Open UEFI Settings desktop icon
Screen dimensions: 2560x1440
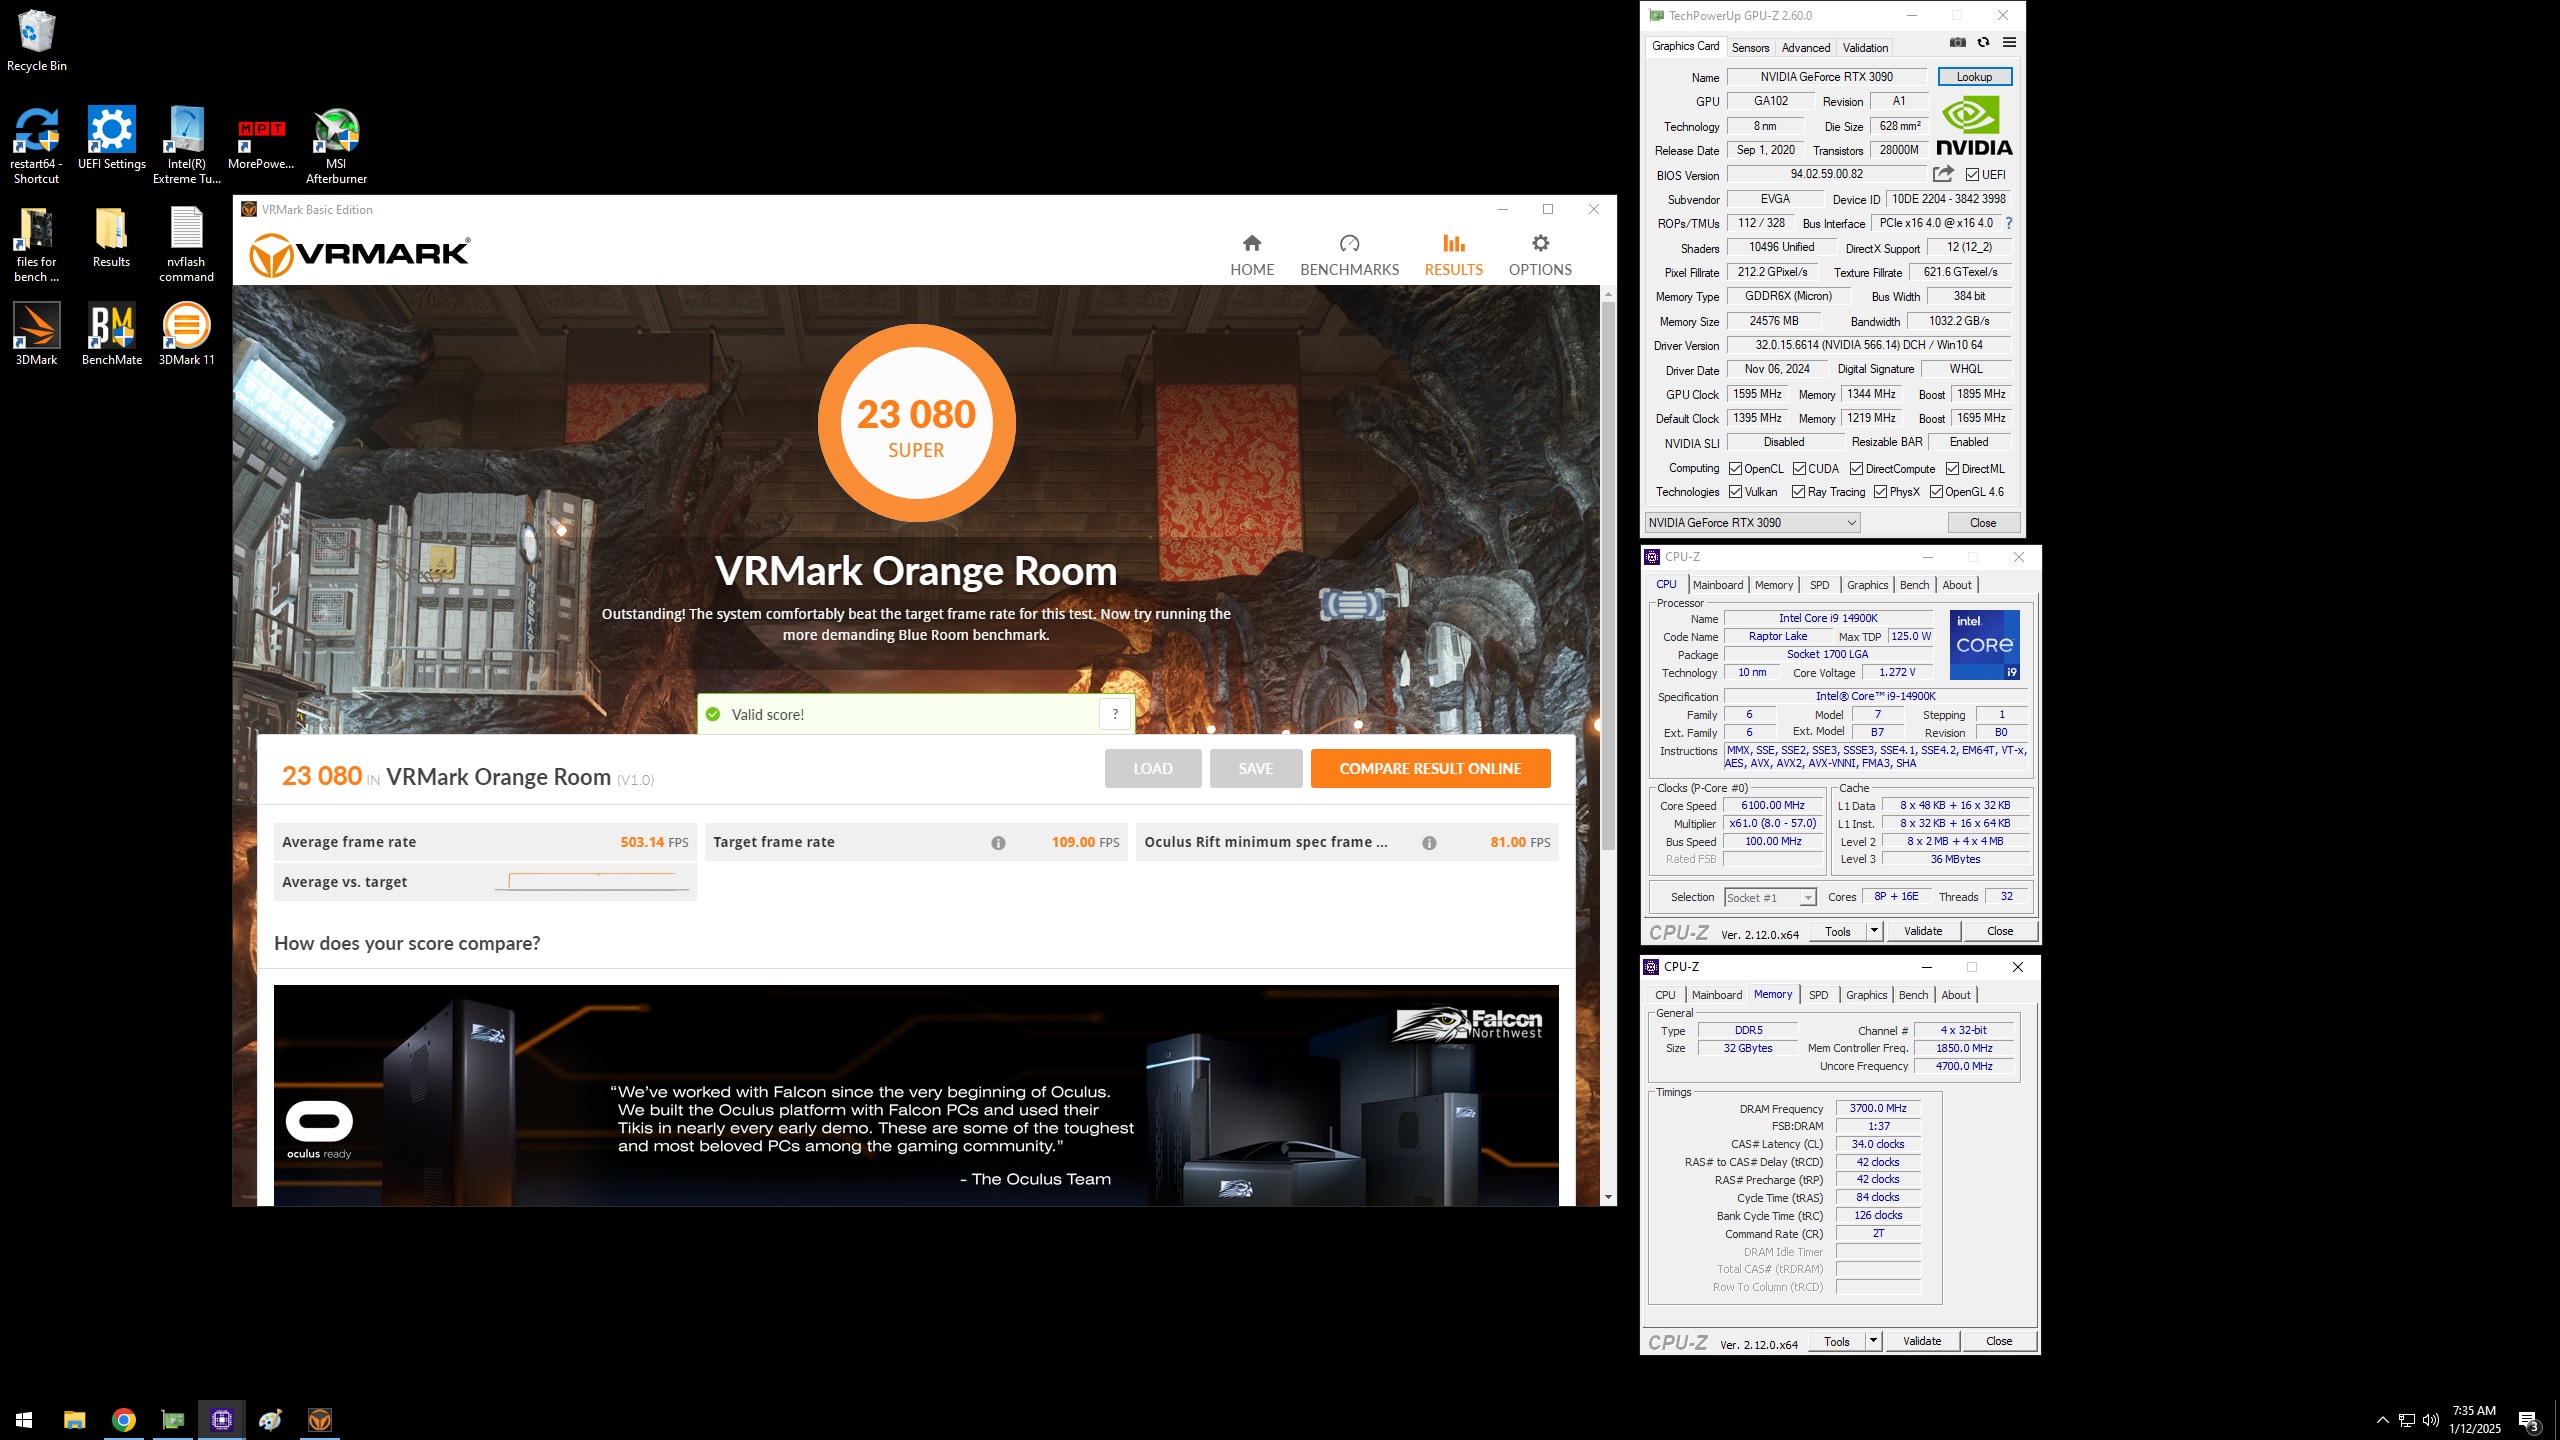(x=112, y=138)
